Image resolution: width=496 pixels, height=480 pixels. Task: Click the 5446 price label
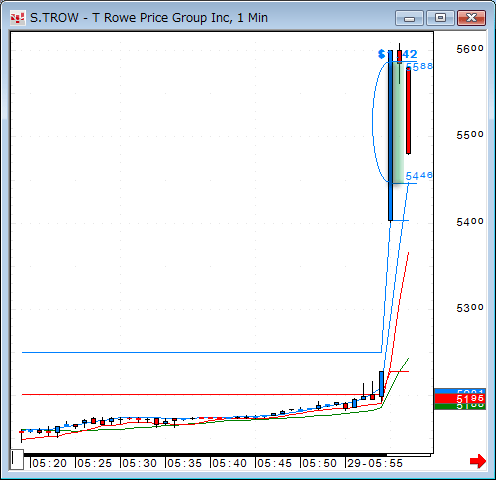point(419,175)
